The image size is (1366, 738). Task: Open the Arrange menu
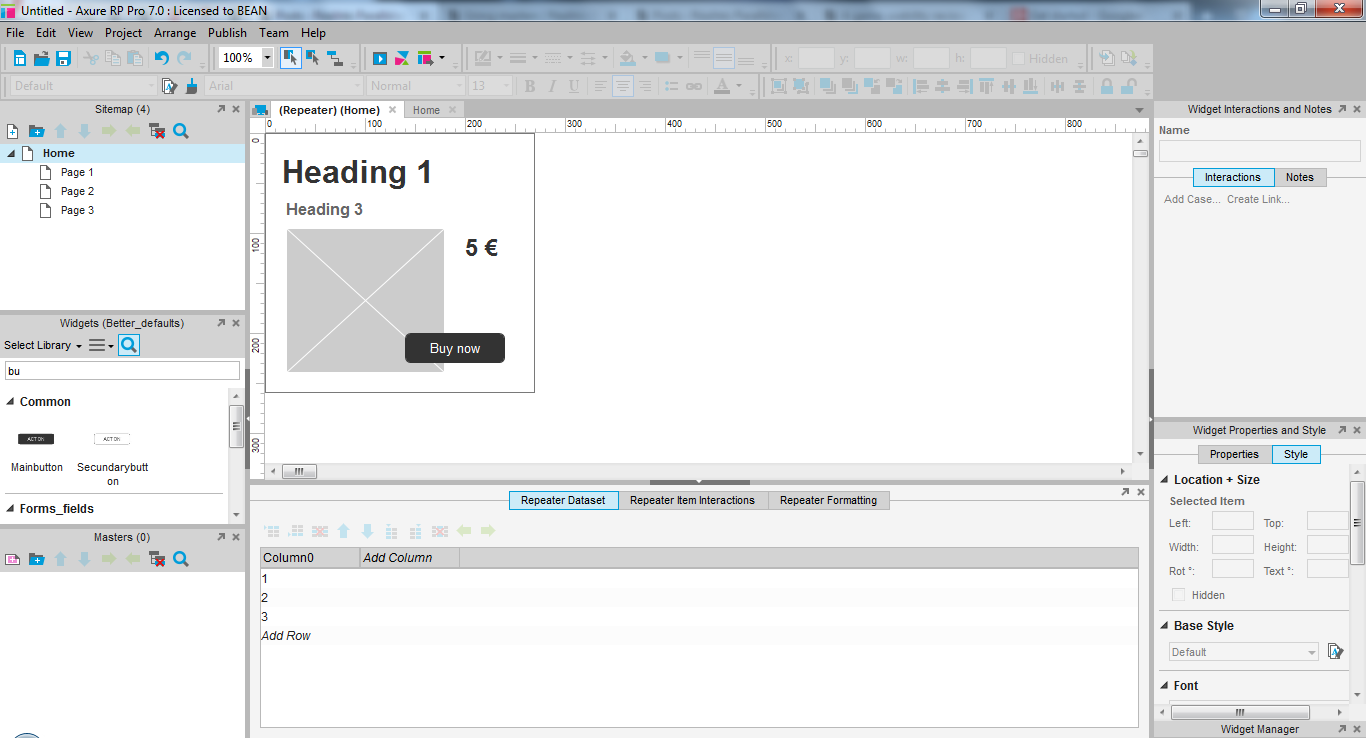pyautogui.click(x=175, y=33)
